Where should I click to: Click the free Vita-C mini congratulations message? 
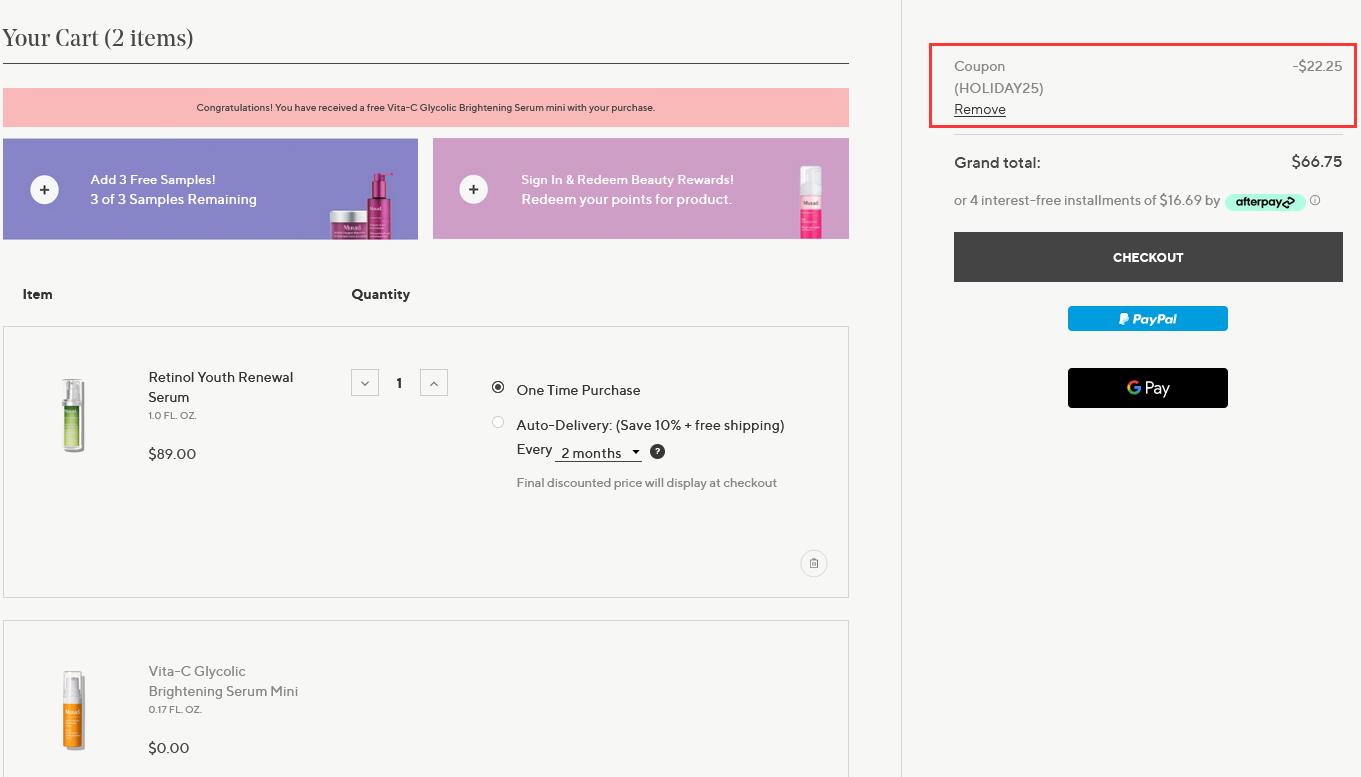point(426,107)
